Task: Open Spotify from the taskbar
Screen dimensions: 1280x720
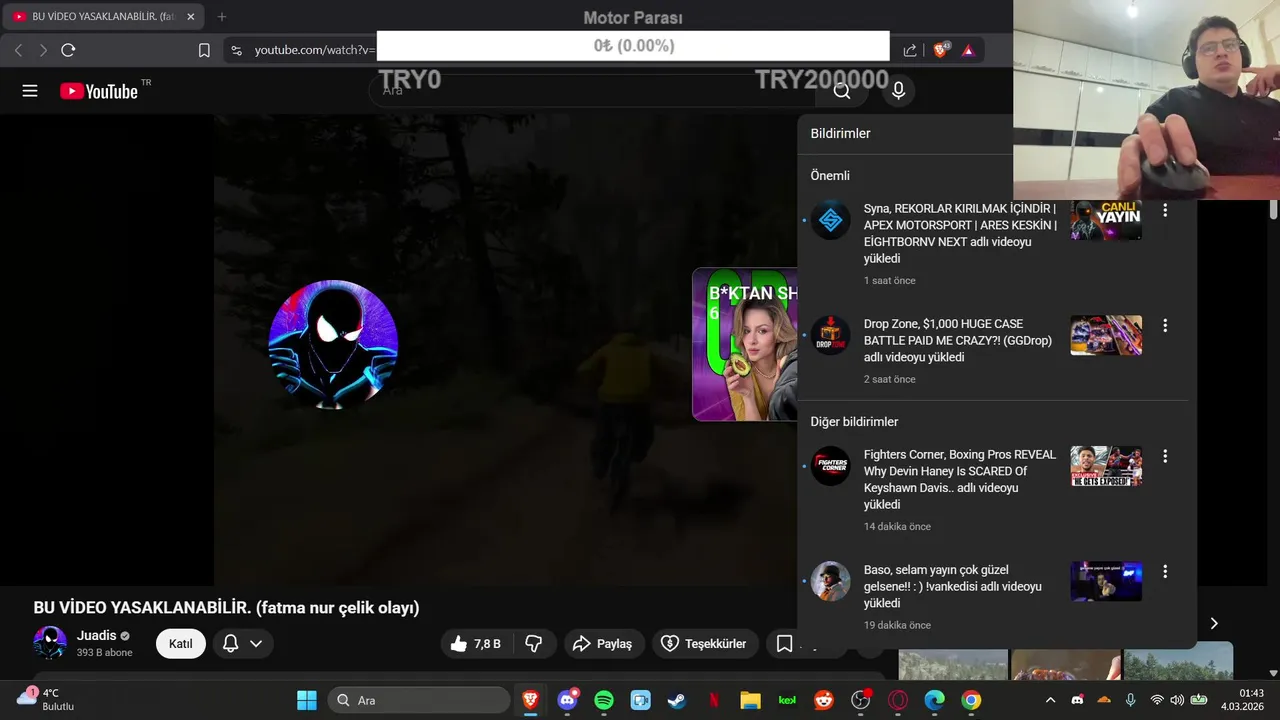Action: coord(604,700)
